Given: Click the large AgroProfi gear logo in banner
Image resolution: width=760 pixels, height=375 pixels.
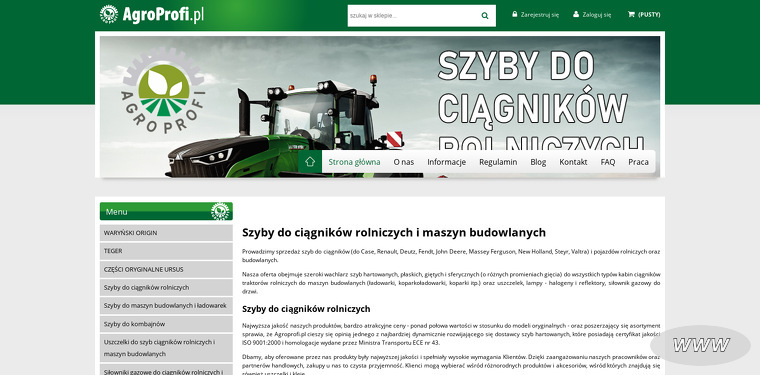Looking at the screenshot, I should tap(163, 91).
